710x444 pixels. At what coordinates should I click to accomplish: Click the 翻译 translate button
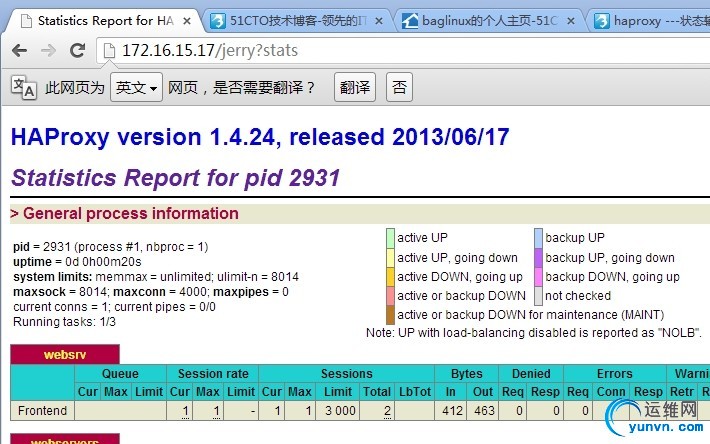(355, 87)
